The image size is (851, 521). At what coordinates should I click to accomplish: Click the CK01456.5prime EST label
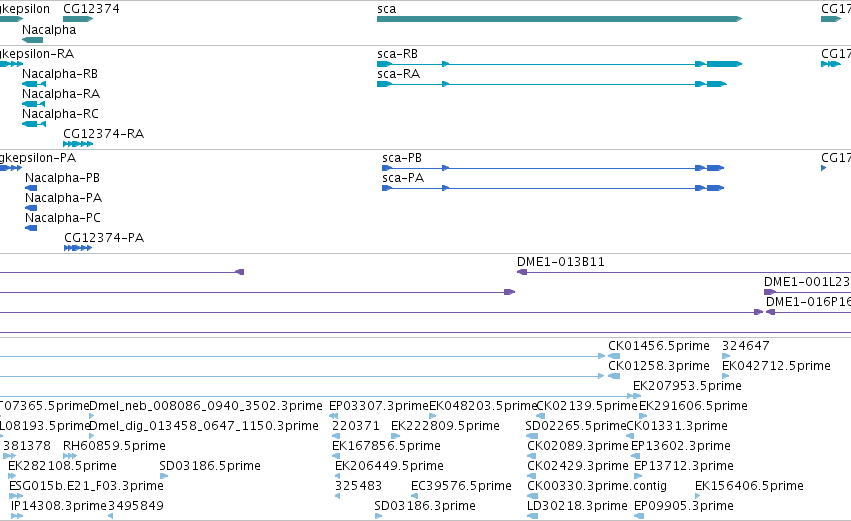(658, 346)
